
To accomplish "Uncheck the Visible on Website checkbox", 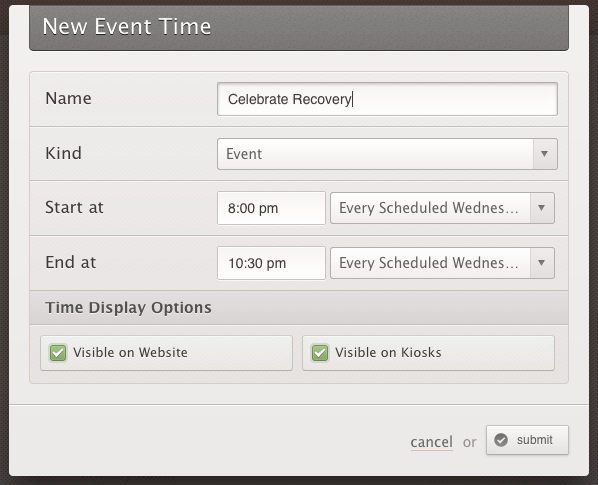I will (x=58, y=353).
